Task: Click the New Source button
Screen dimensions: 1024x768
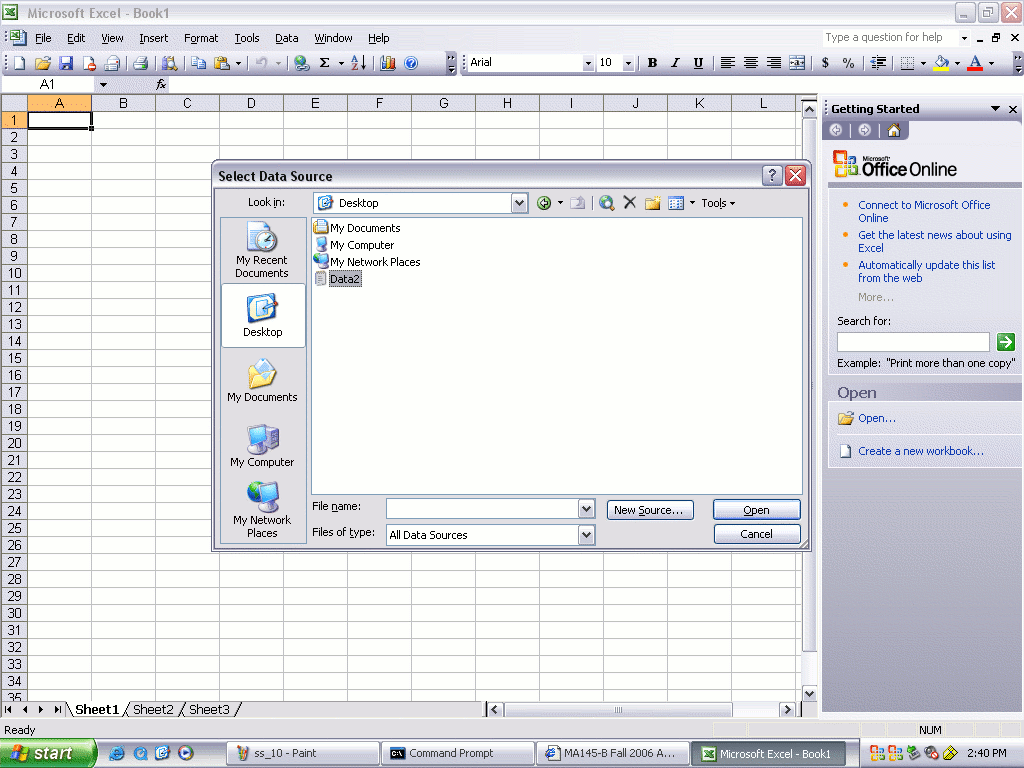Action: pyautogui.click(x=650, y=510)
